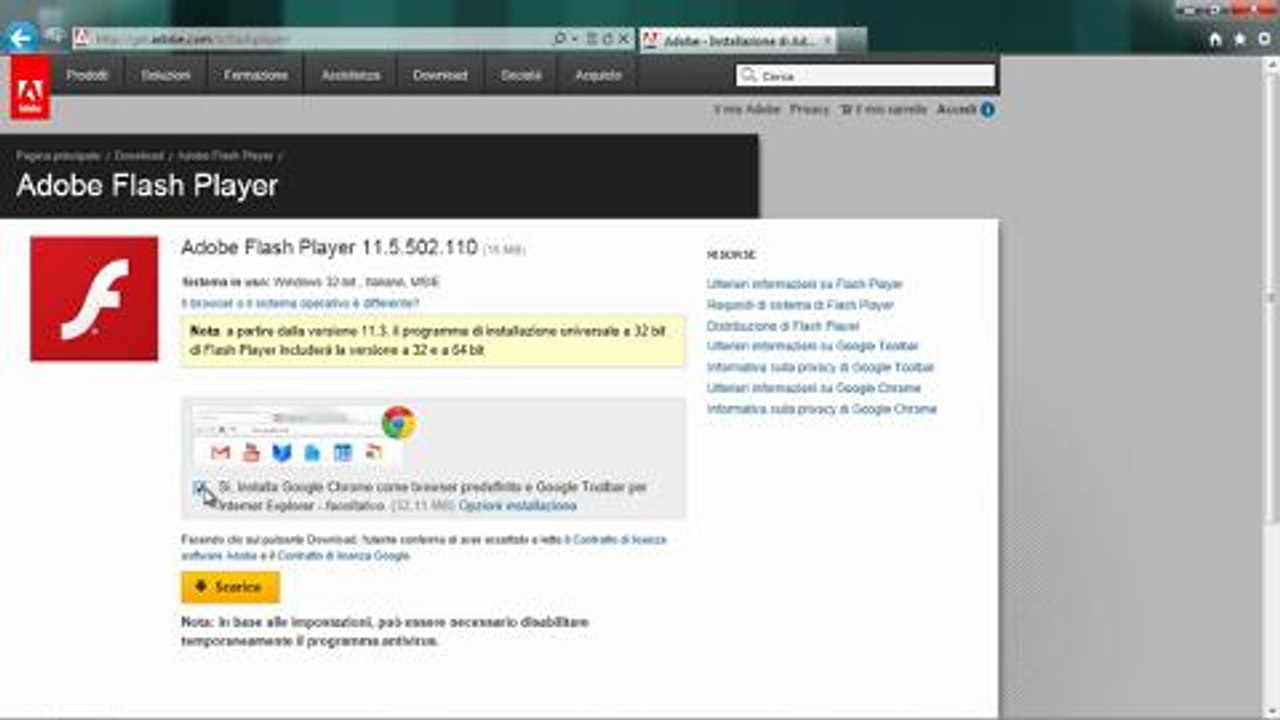Open the Privacy link in header
Viewport: 1280px width, 720px height.
(809, 109)
